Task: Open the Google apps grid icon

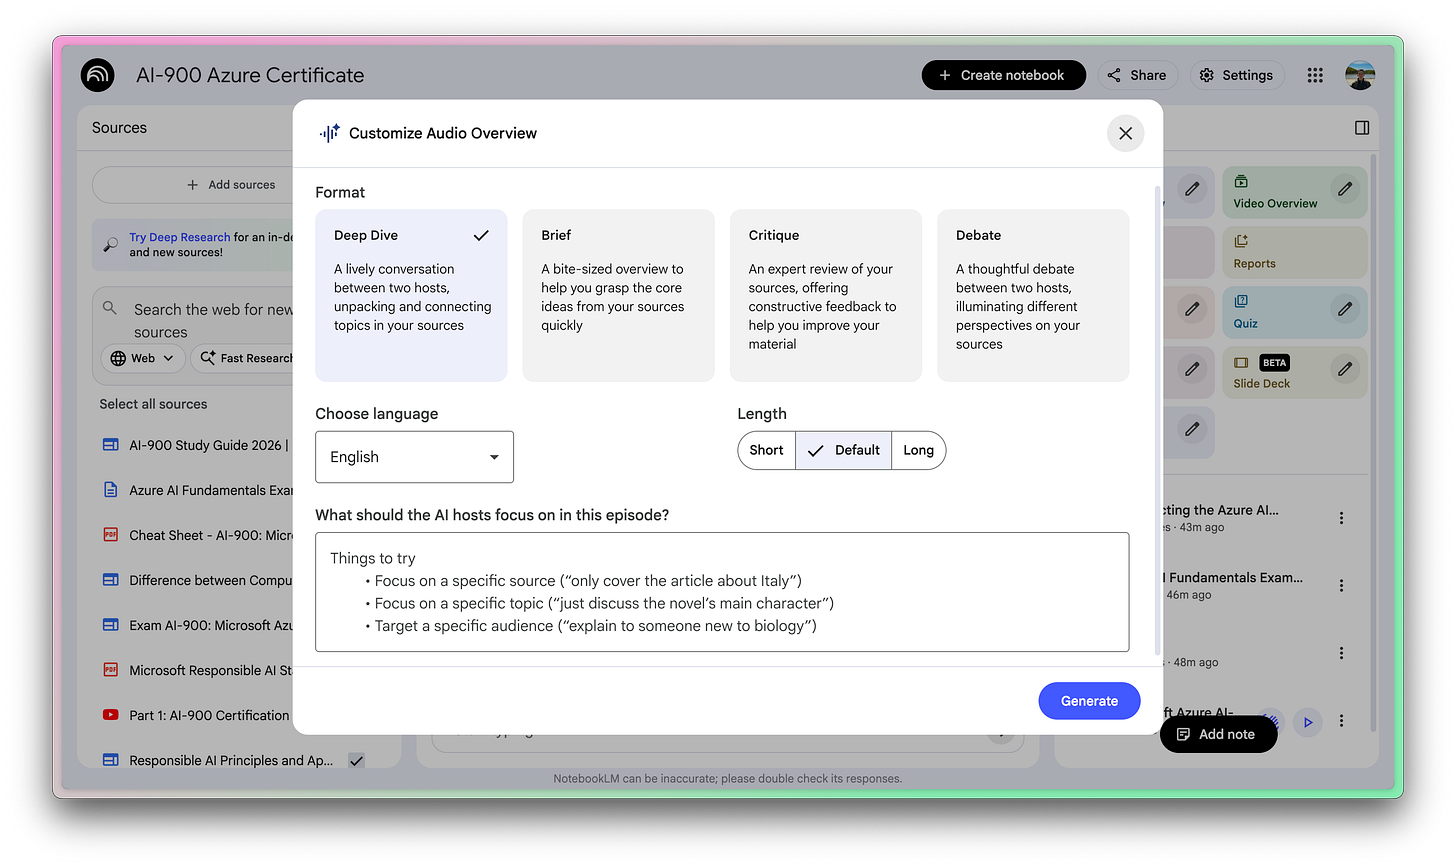Action: 1315,75
